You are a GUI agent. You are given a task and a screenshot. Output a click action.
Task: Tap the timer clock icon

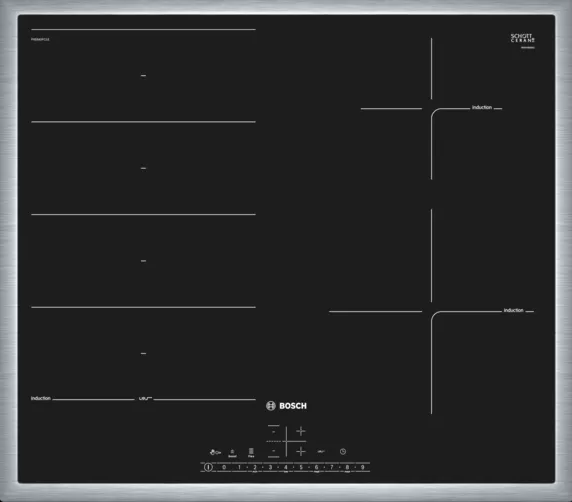[343, 452]
